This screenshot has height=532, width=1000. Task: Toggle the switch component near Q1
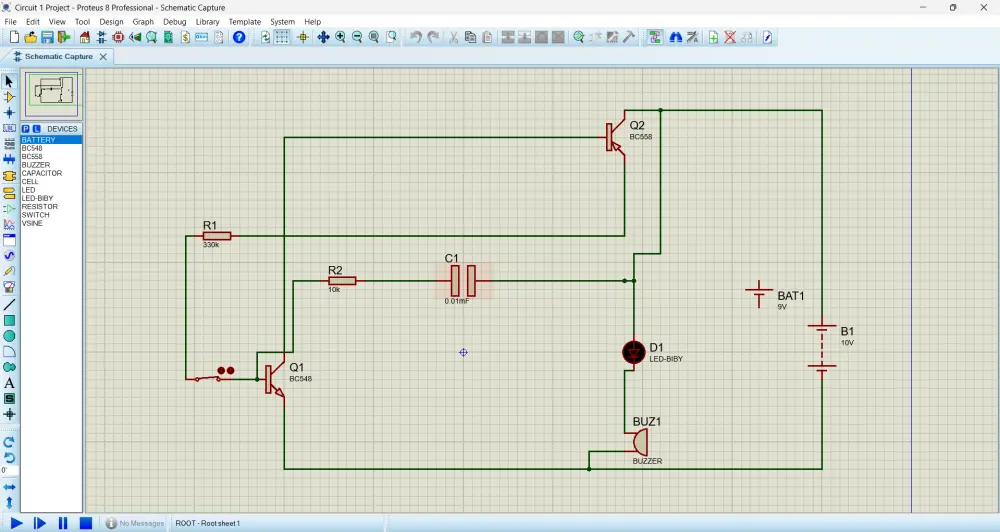tap(209, 378)
